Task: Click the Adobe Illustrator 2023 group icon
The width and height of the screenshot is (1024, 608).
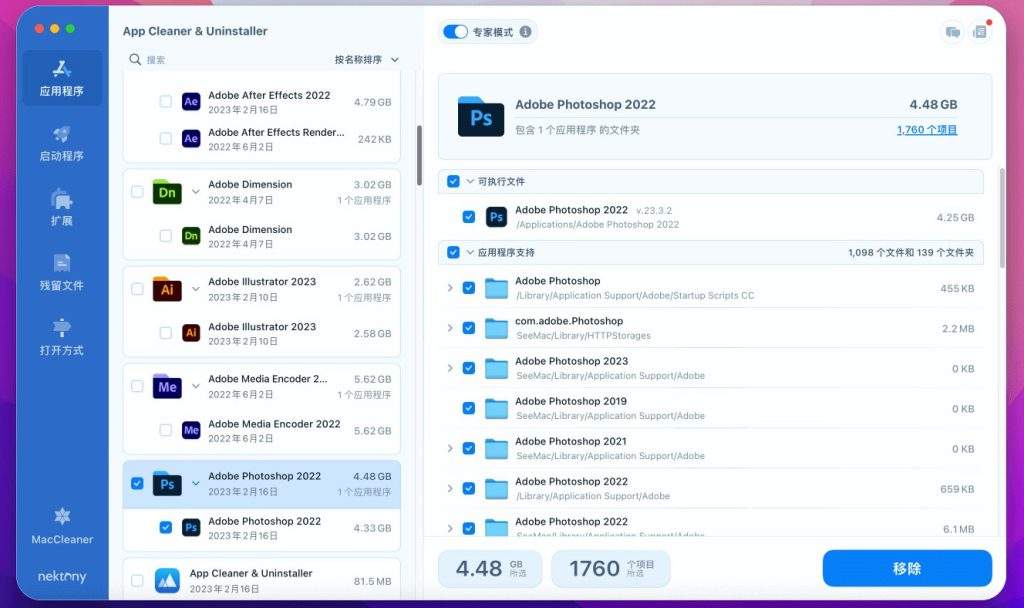Action: 167,289
